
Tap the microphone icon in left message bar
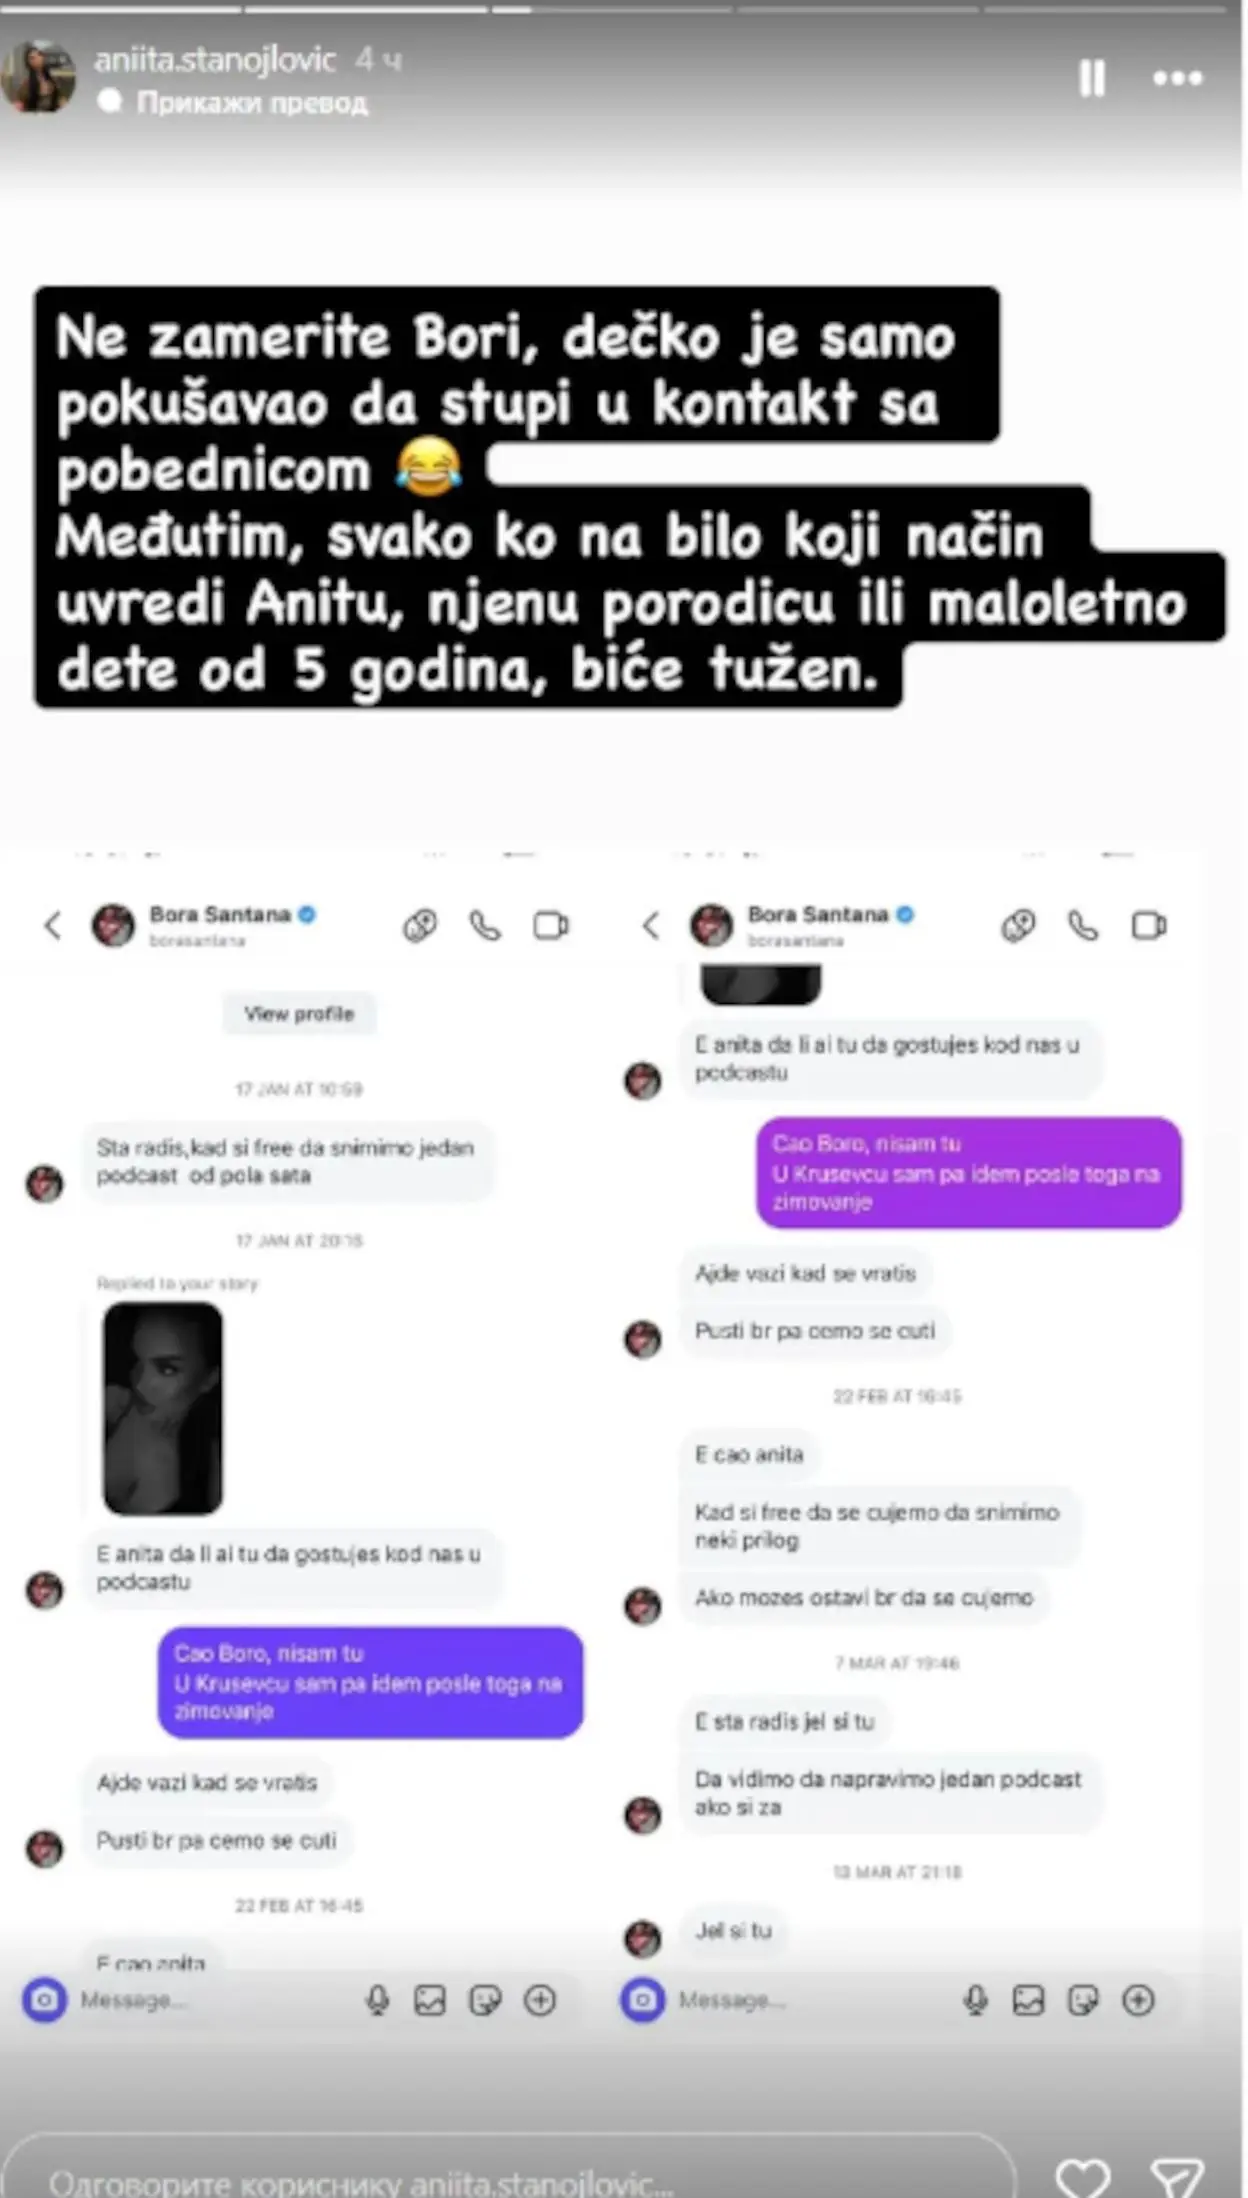click(377, 2000)
